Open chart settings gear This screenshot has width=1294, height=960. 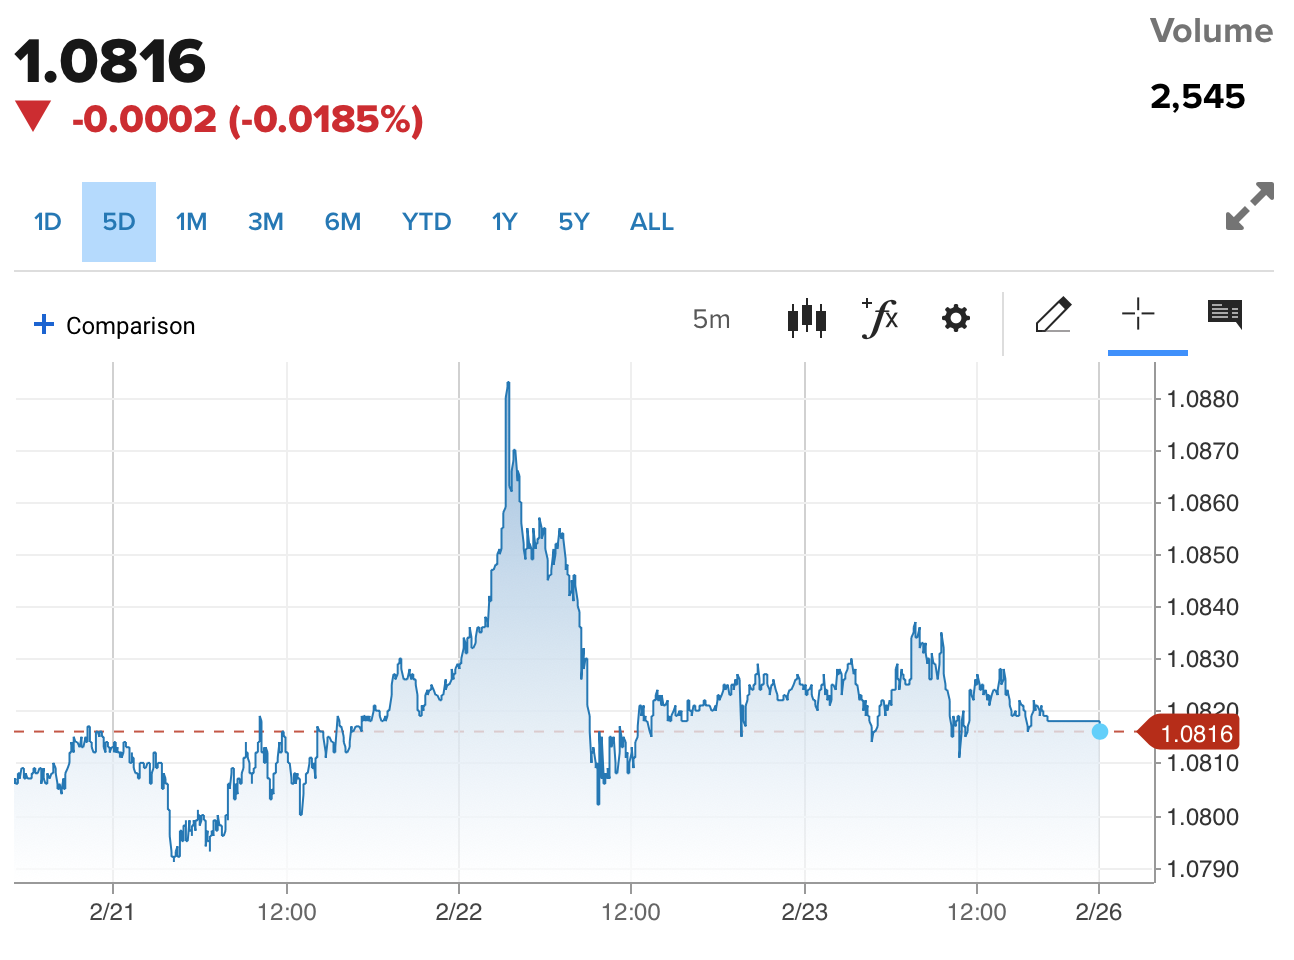(956, 319)
